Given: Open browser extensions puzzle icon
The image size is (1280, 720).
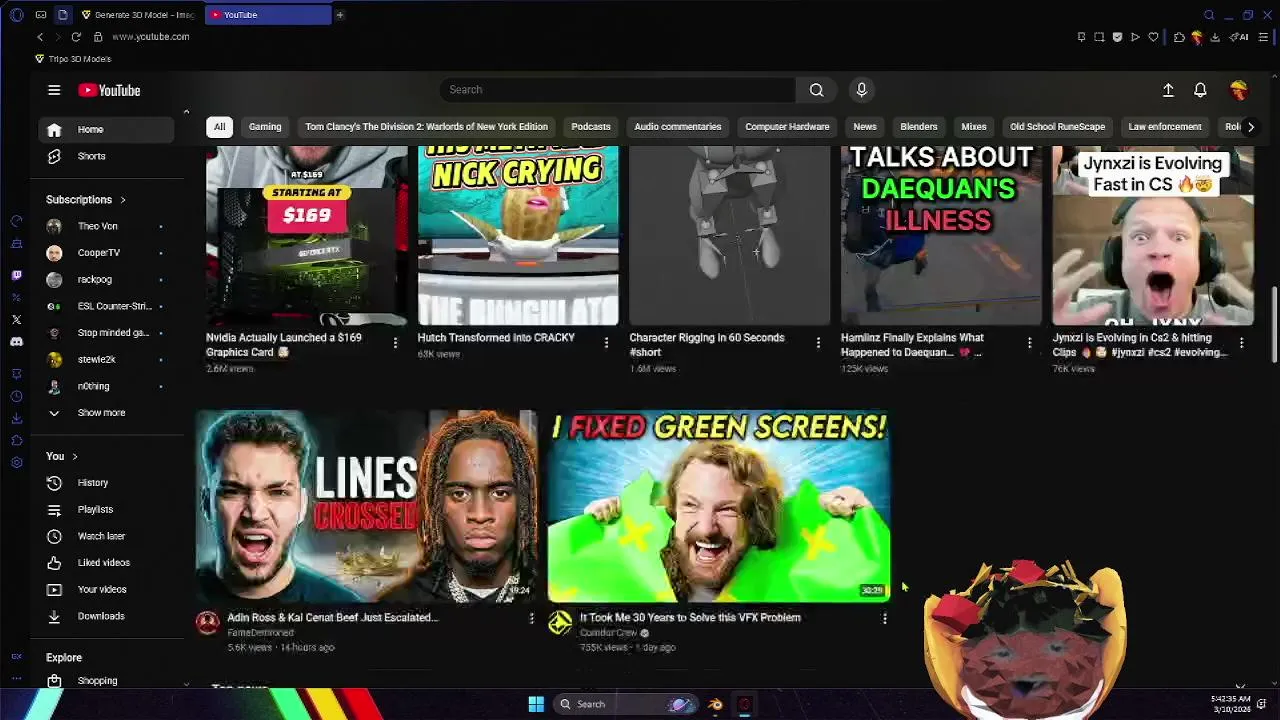Looking at the screenshot, I should (x=1179, y=37).
